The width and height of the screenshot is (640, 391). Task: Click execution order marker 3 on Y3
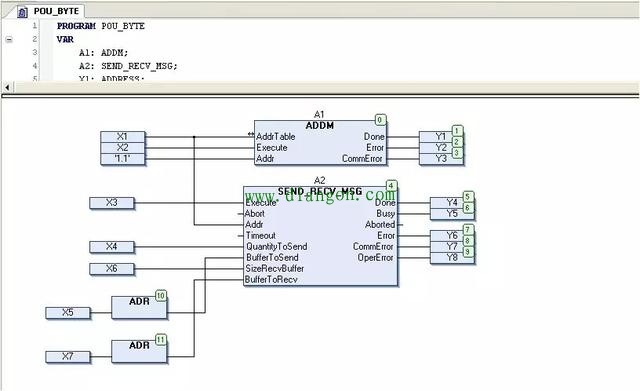[x=458, y=153]
